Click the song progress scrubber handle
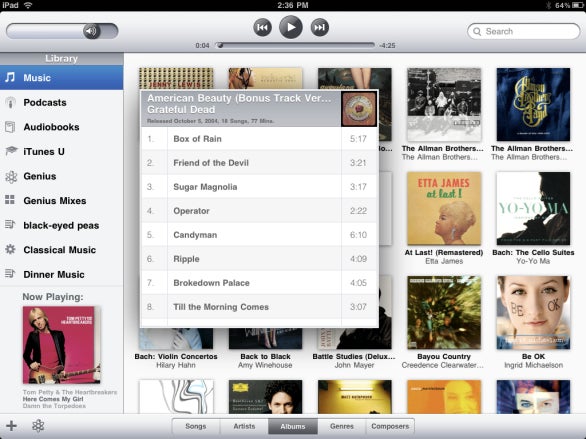The width and height of the screenshot is (586, 439). click(220, 45)
